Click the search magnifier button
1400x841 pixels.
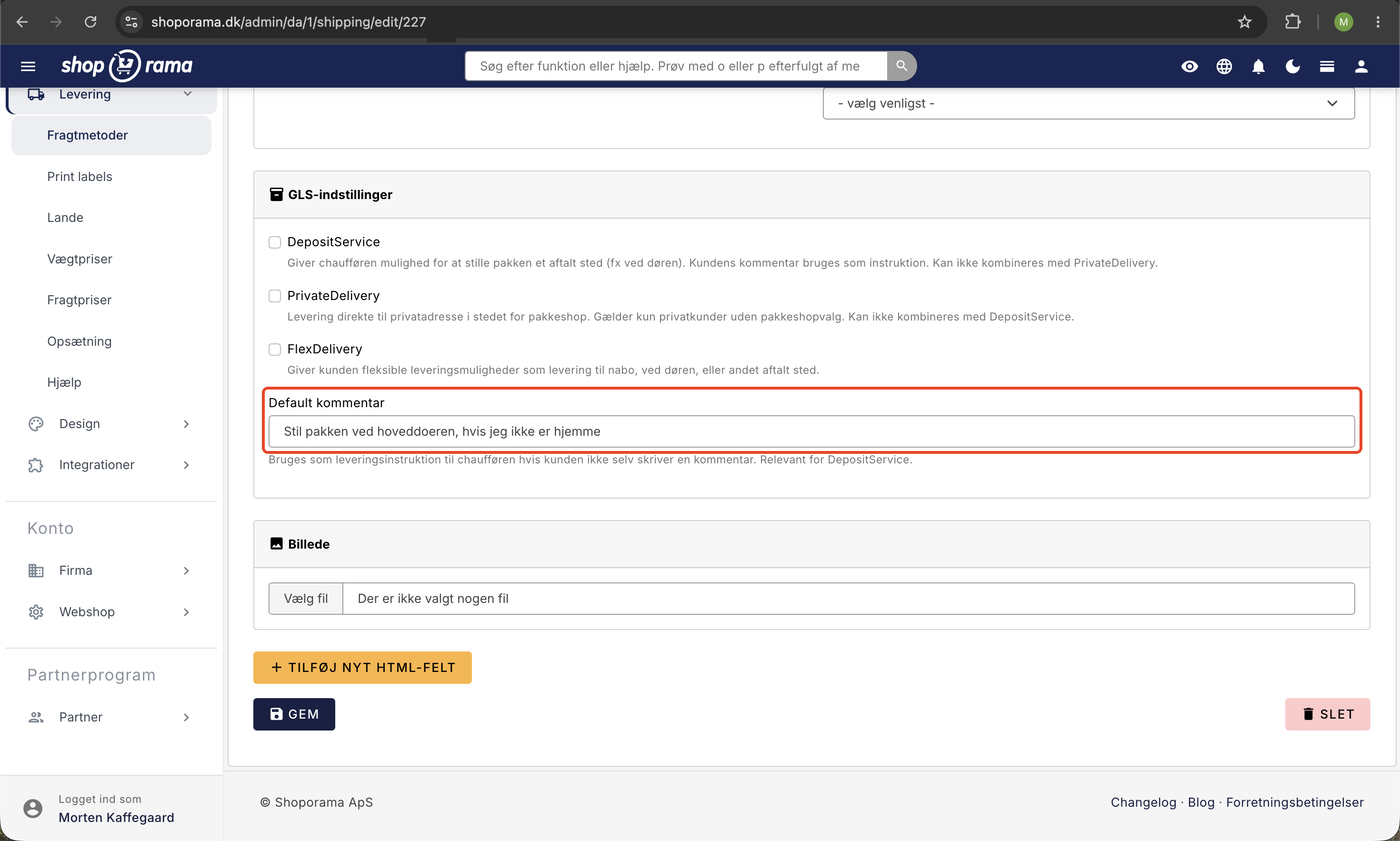click(902, 66)
